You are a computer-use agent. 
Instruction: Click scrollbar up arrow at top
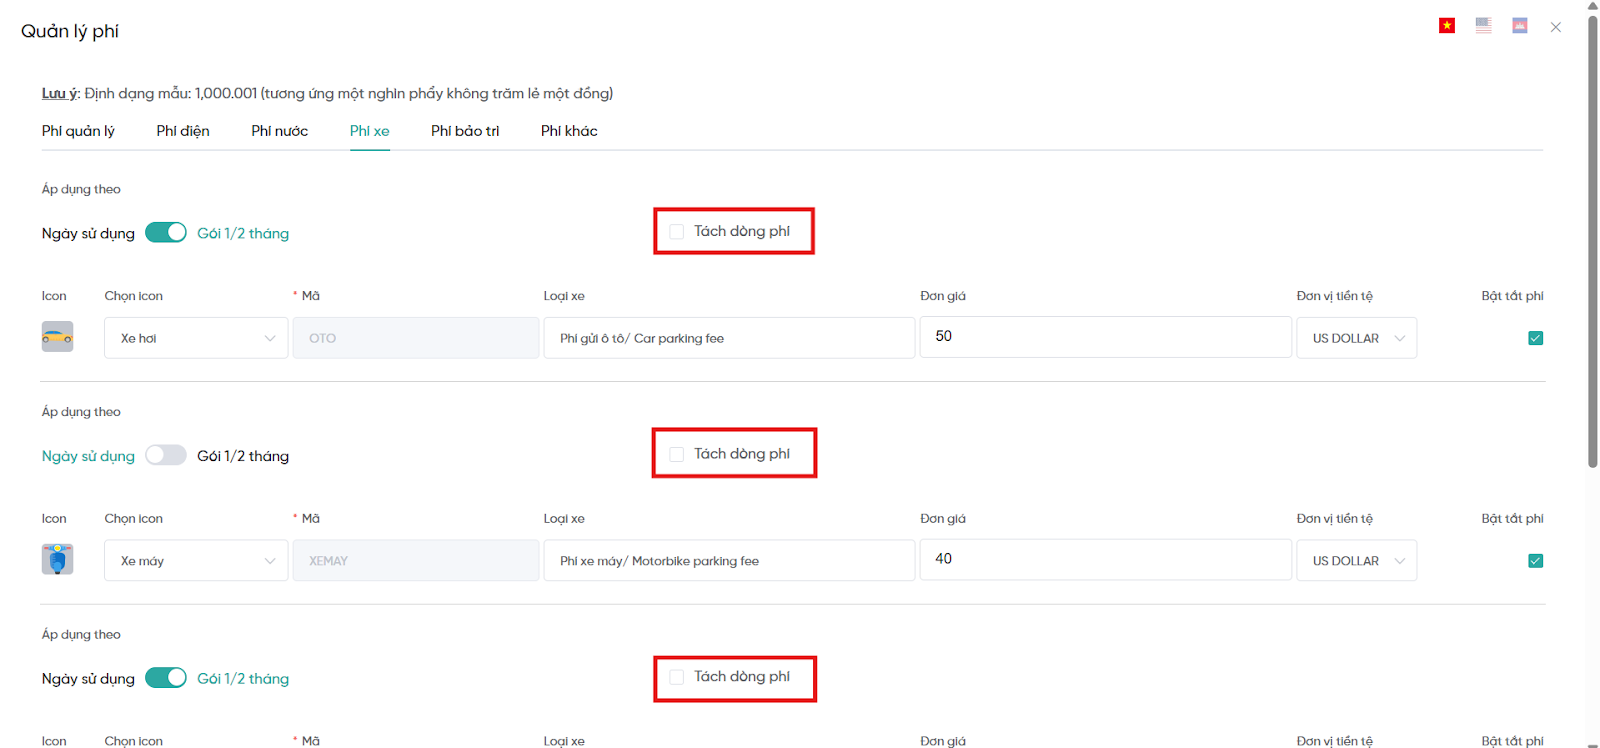pyautogui.click(x=1592, y=6)
